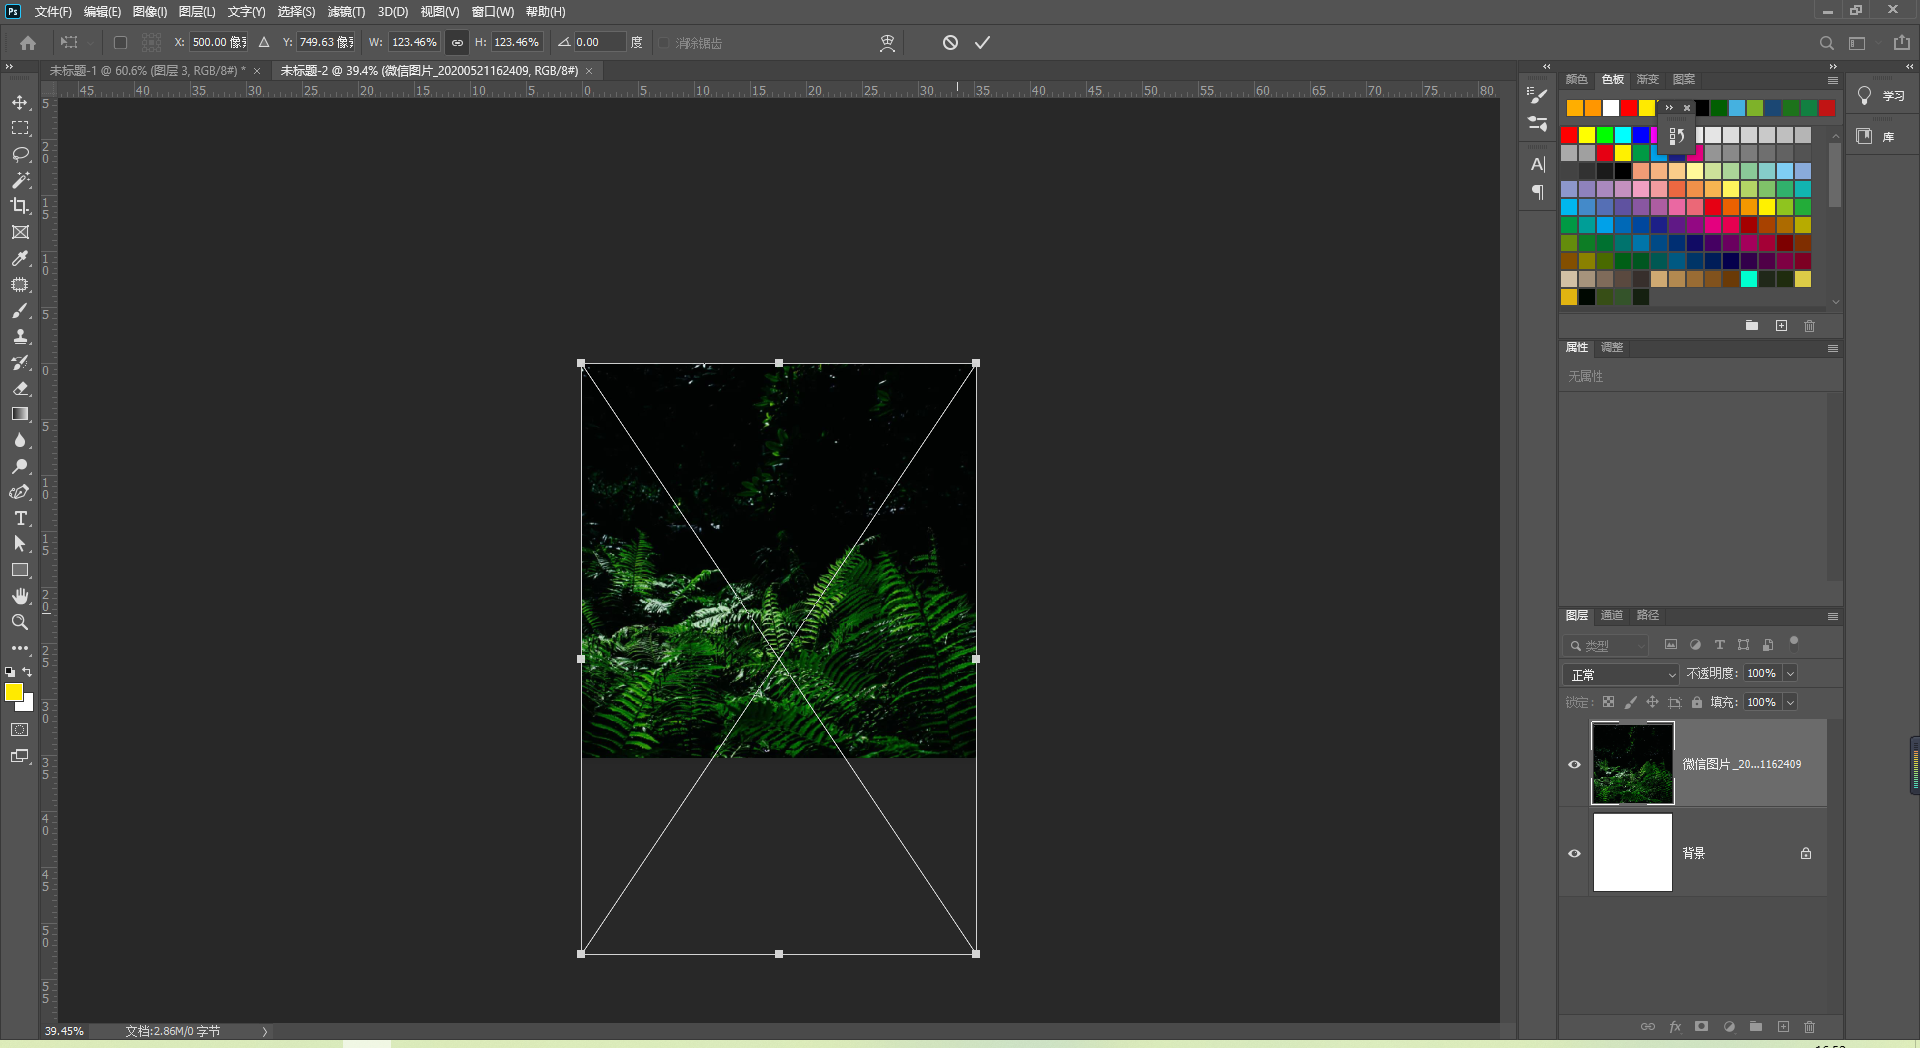This screenshot has width=1920, height=1048.
Task: Select the Move tool
Action: point(20,103)
